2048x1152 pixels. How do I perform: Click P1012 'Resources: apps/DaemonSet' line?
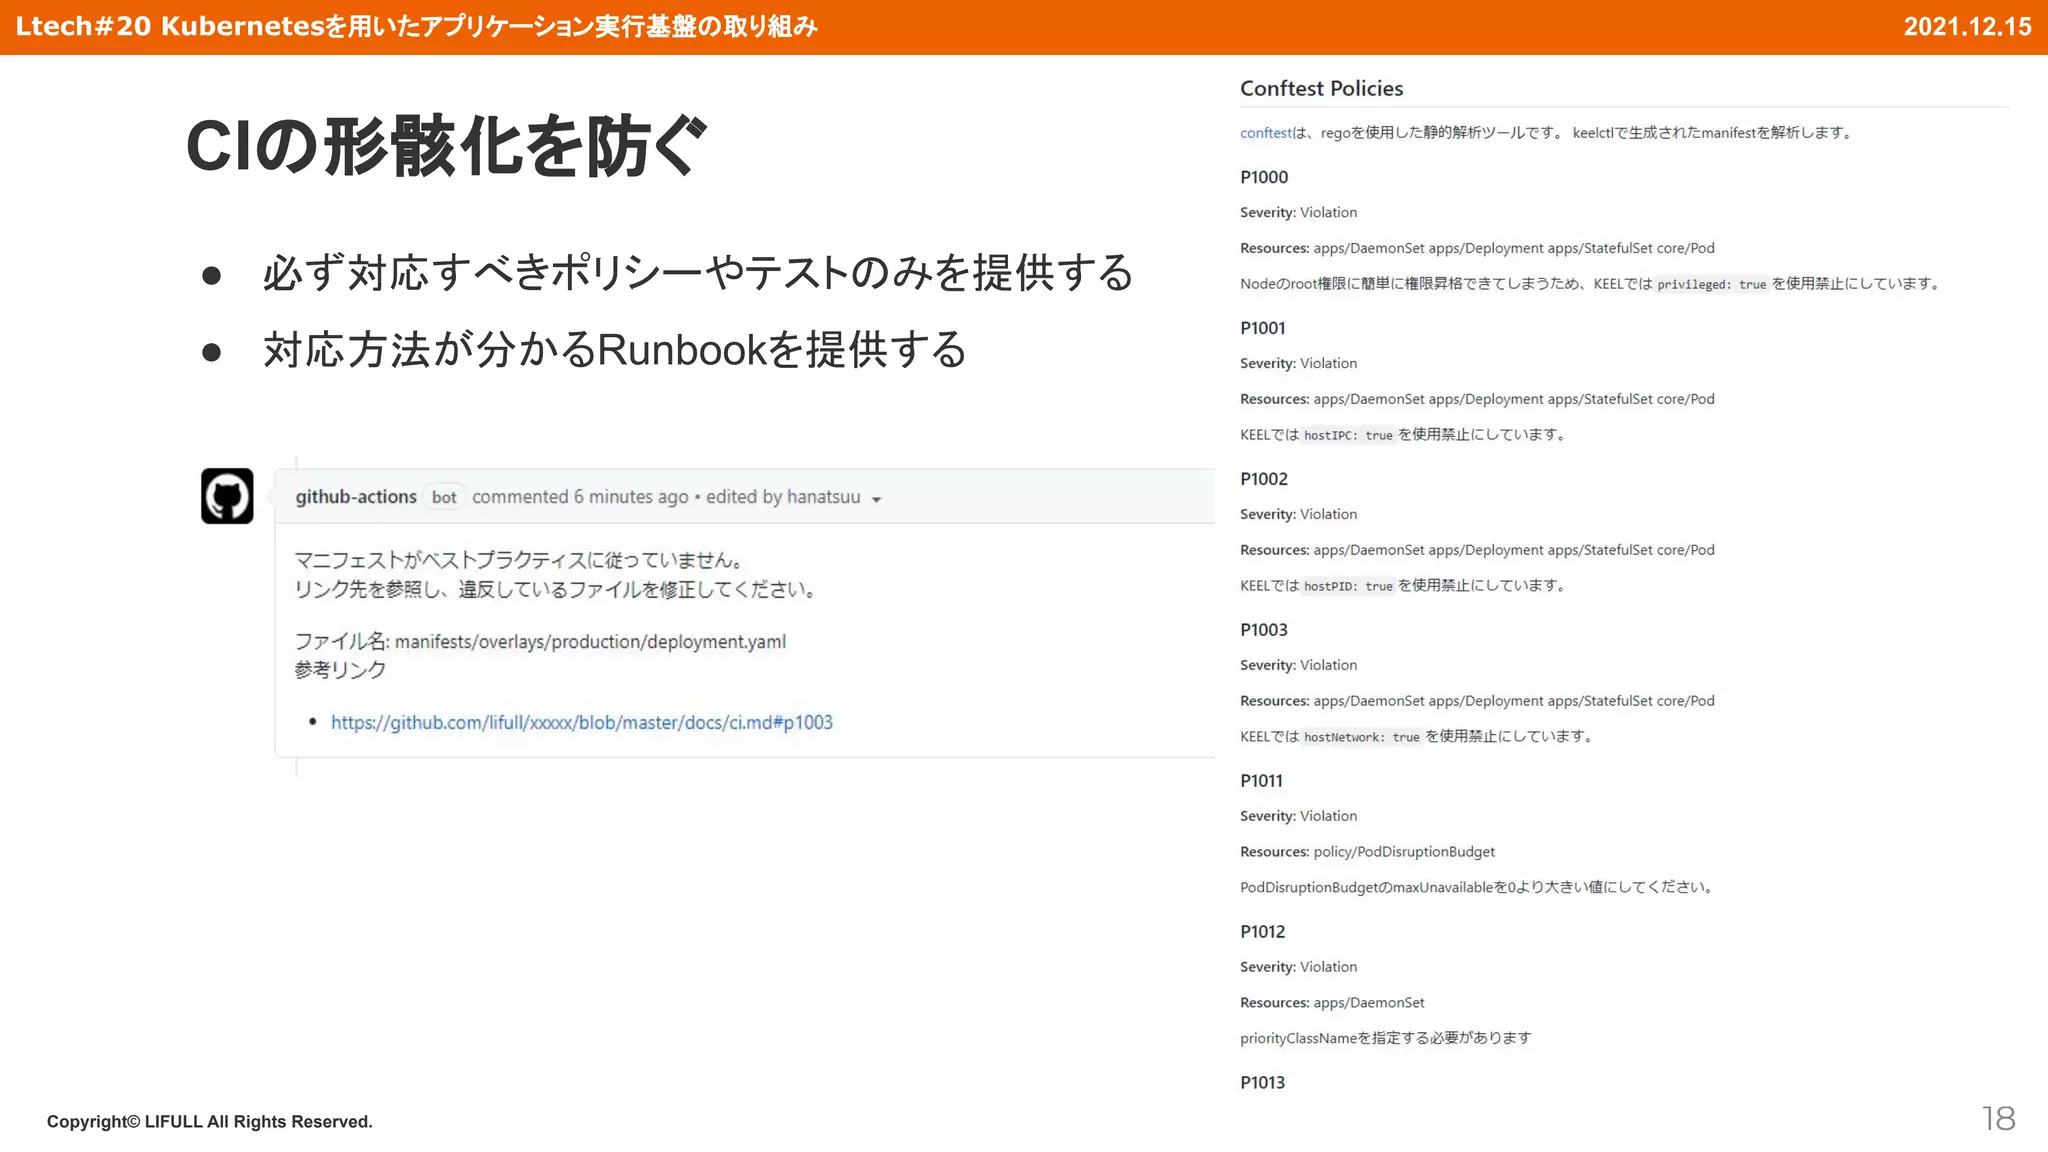click(x=1332, y=1003)
